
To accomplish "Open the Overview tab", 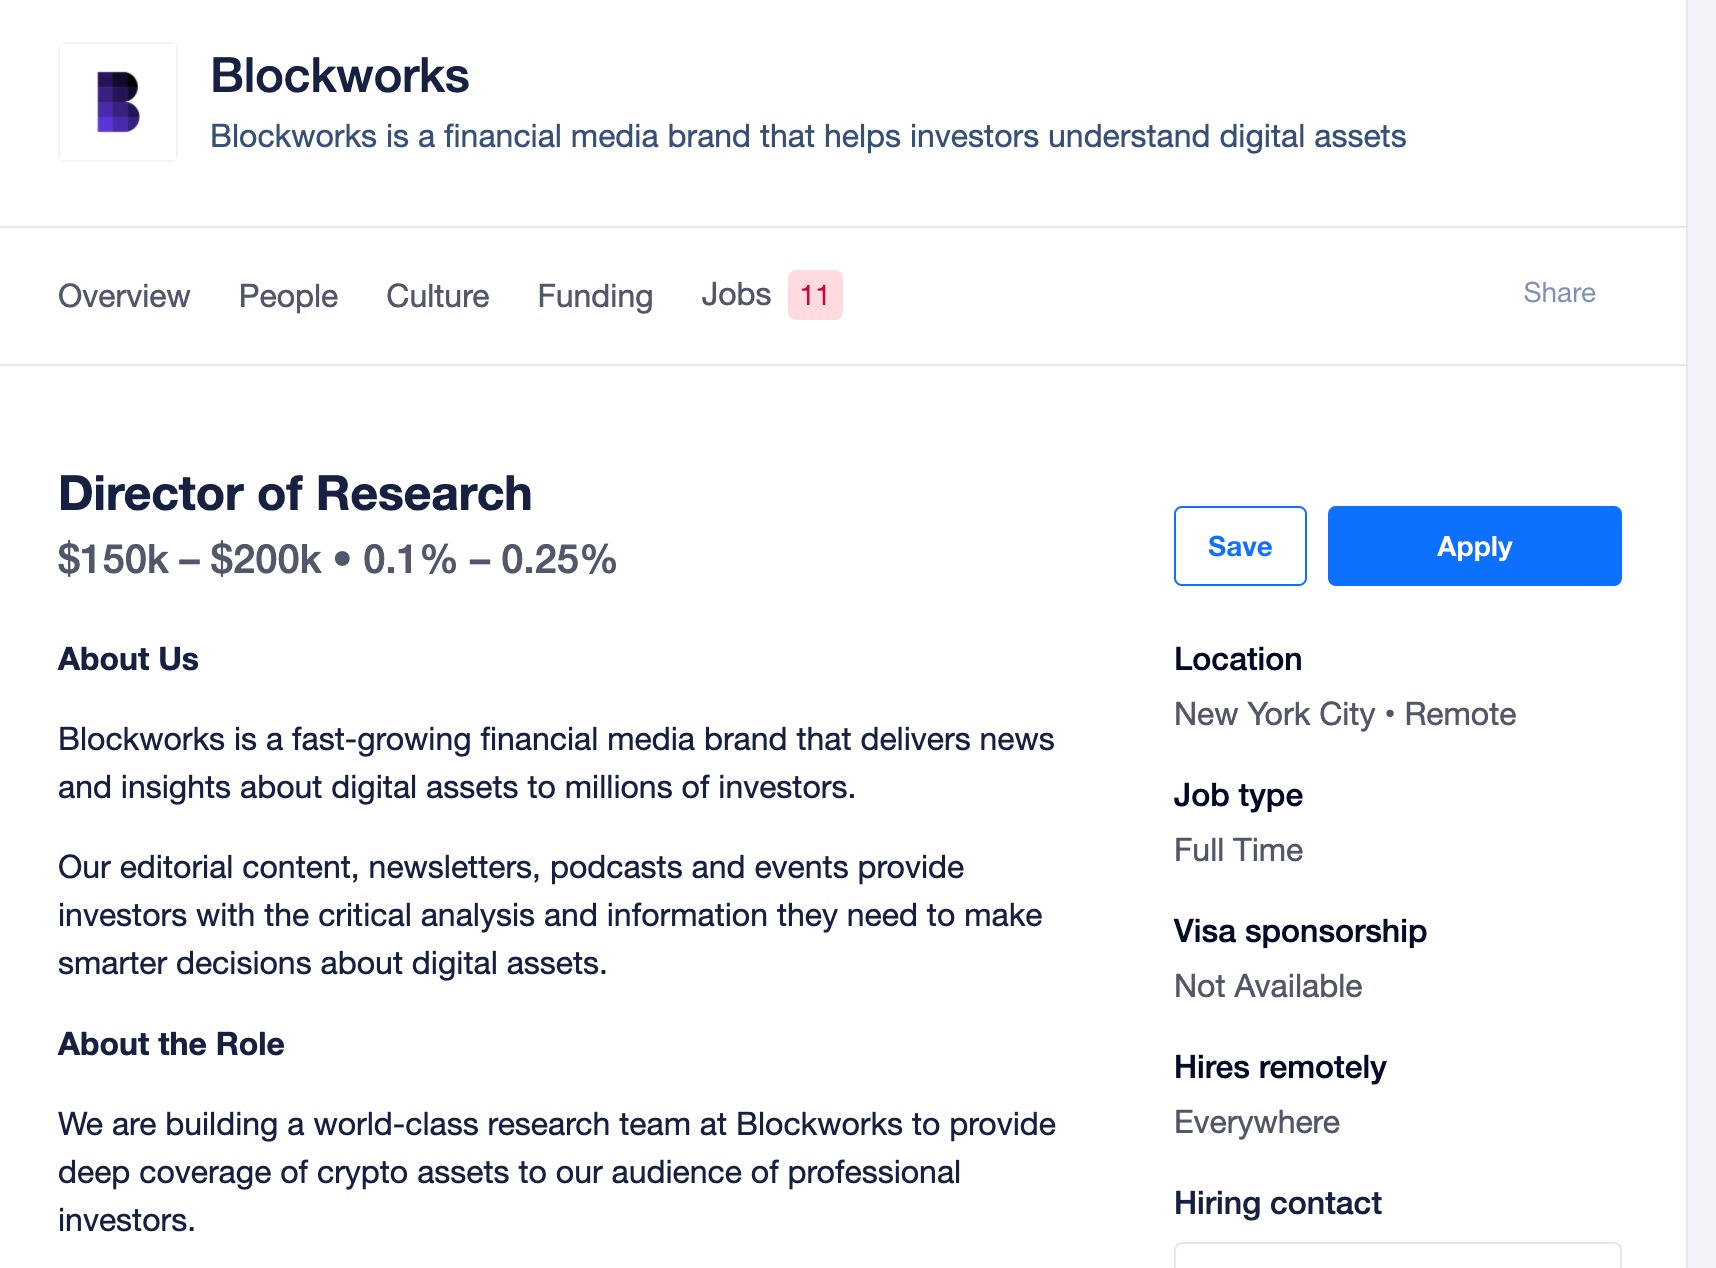I will [124, 296].
